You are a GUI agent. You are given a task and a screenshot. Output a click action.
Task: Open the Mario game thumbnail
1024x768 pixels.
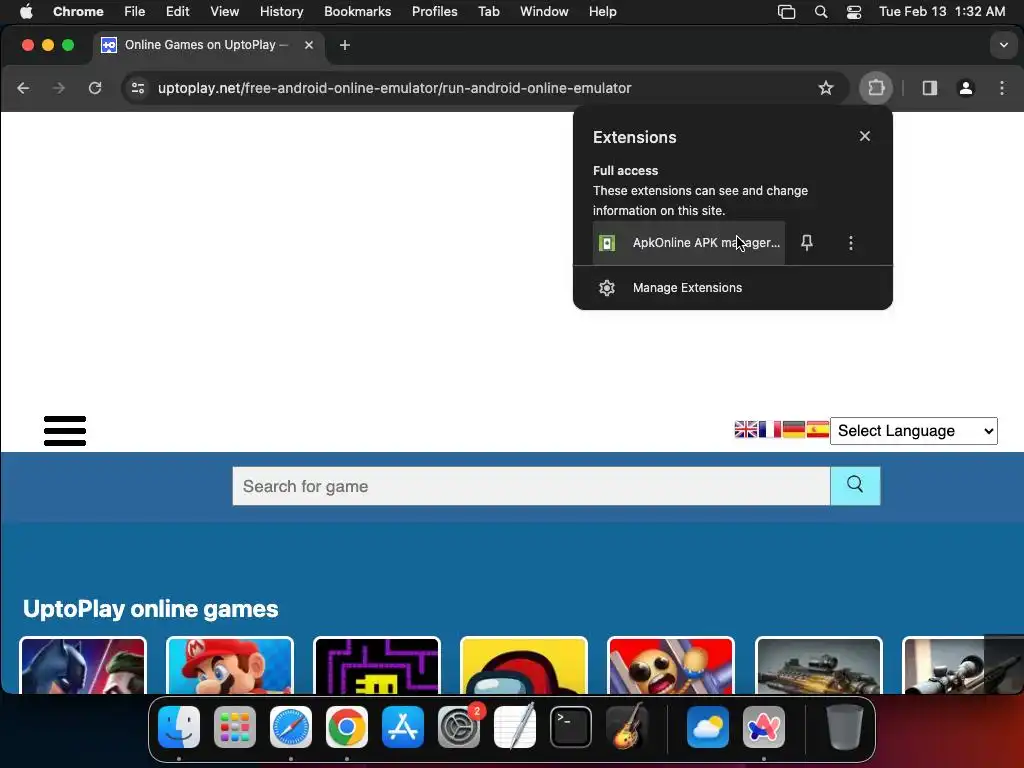230,665
